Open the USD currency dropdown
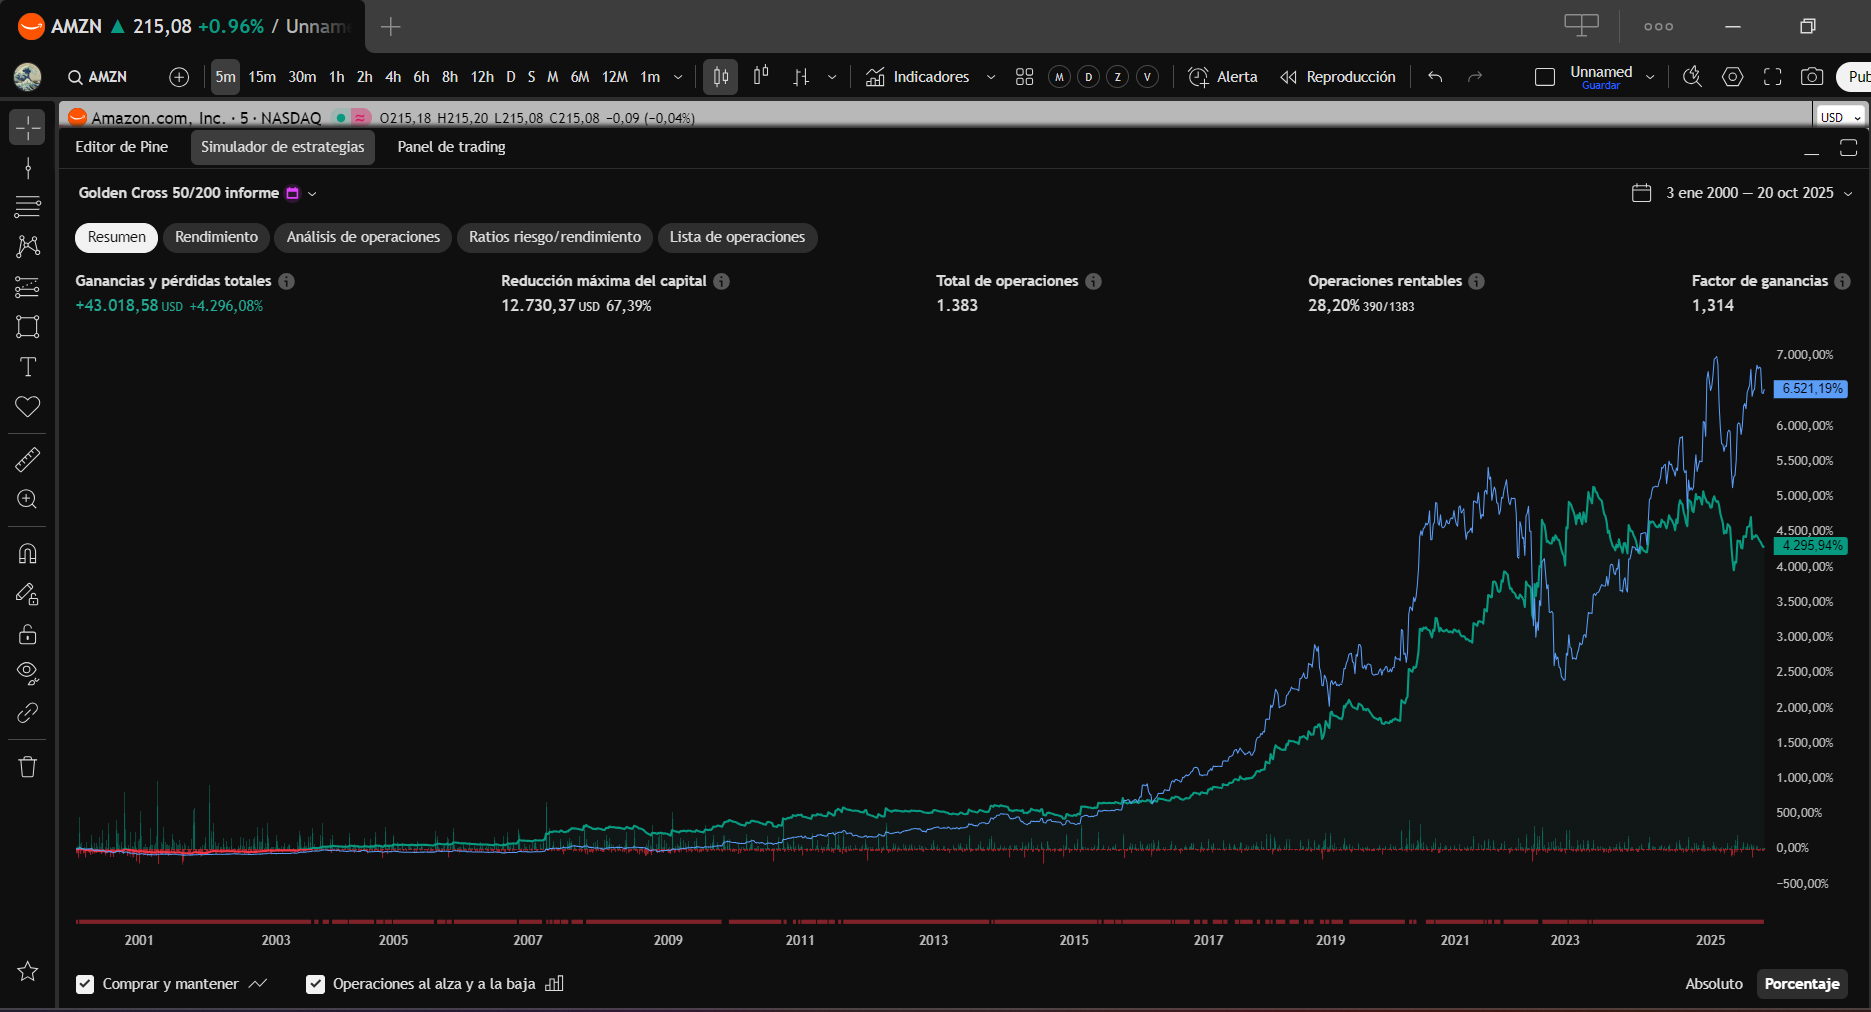Screen dimensions: 1871x1012 click(1840, 117)
